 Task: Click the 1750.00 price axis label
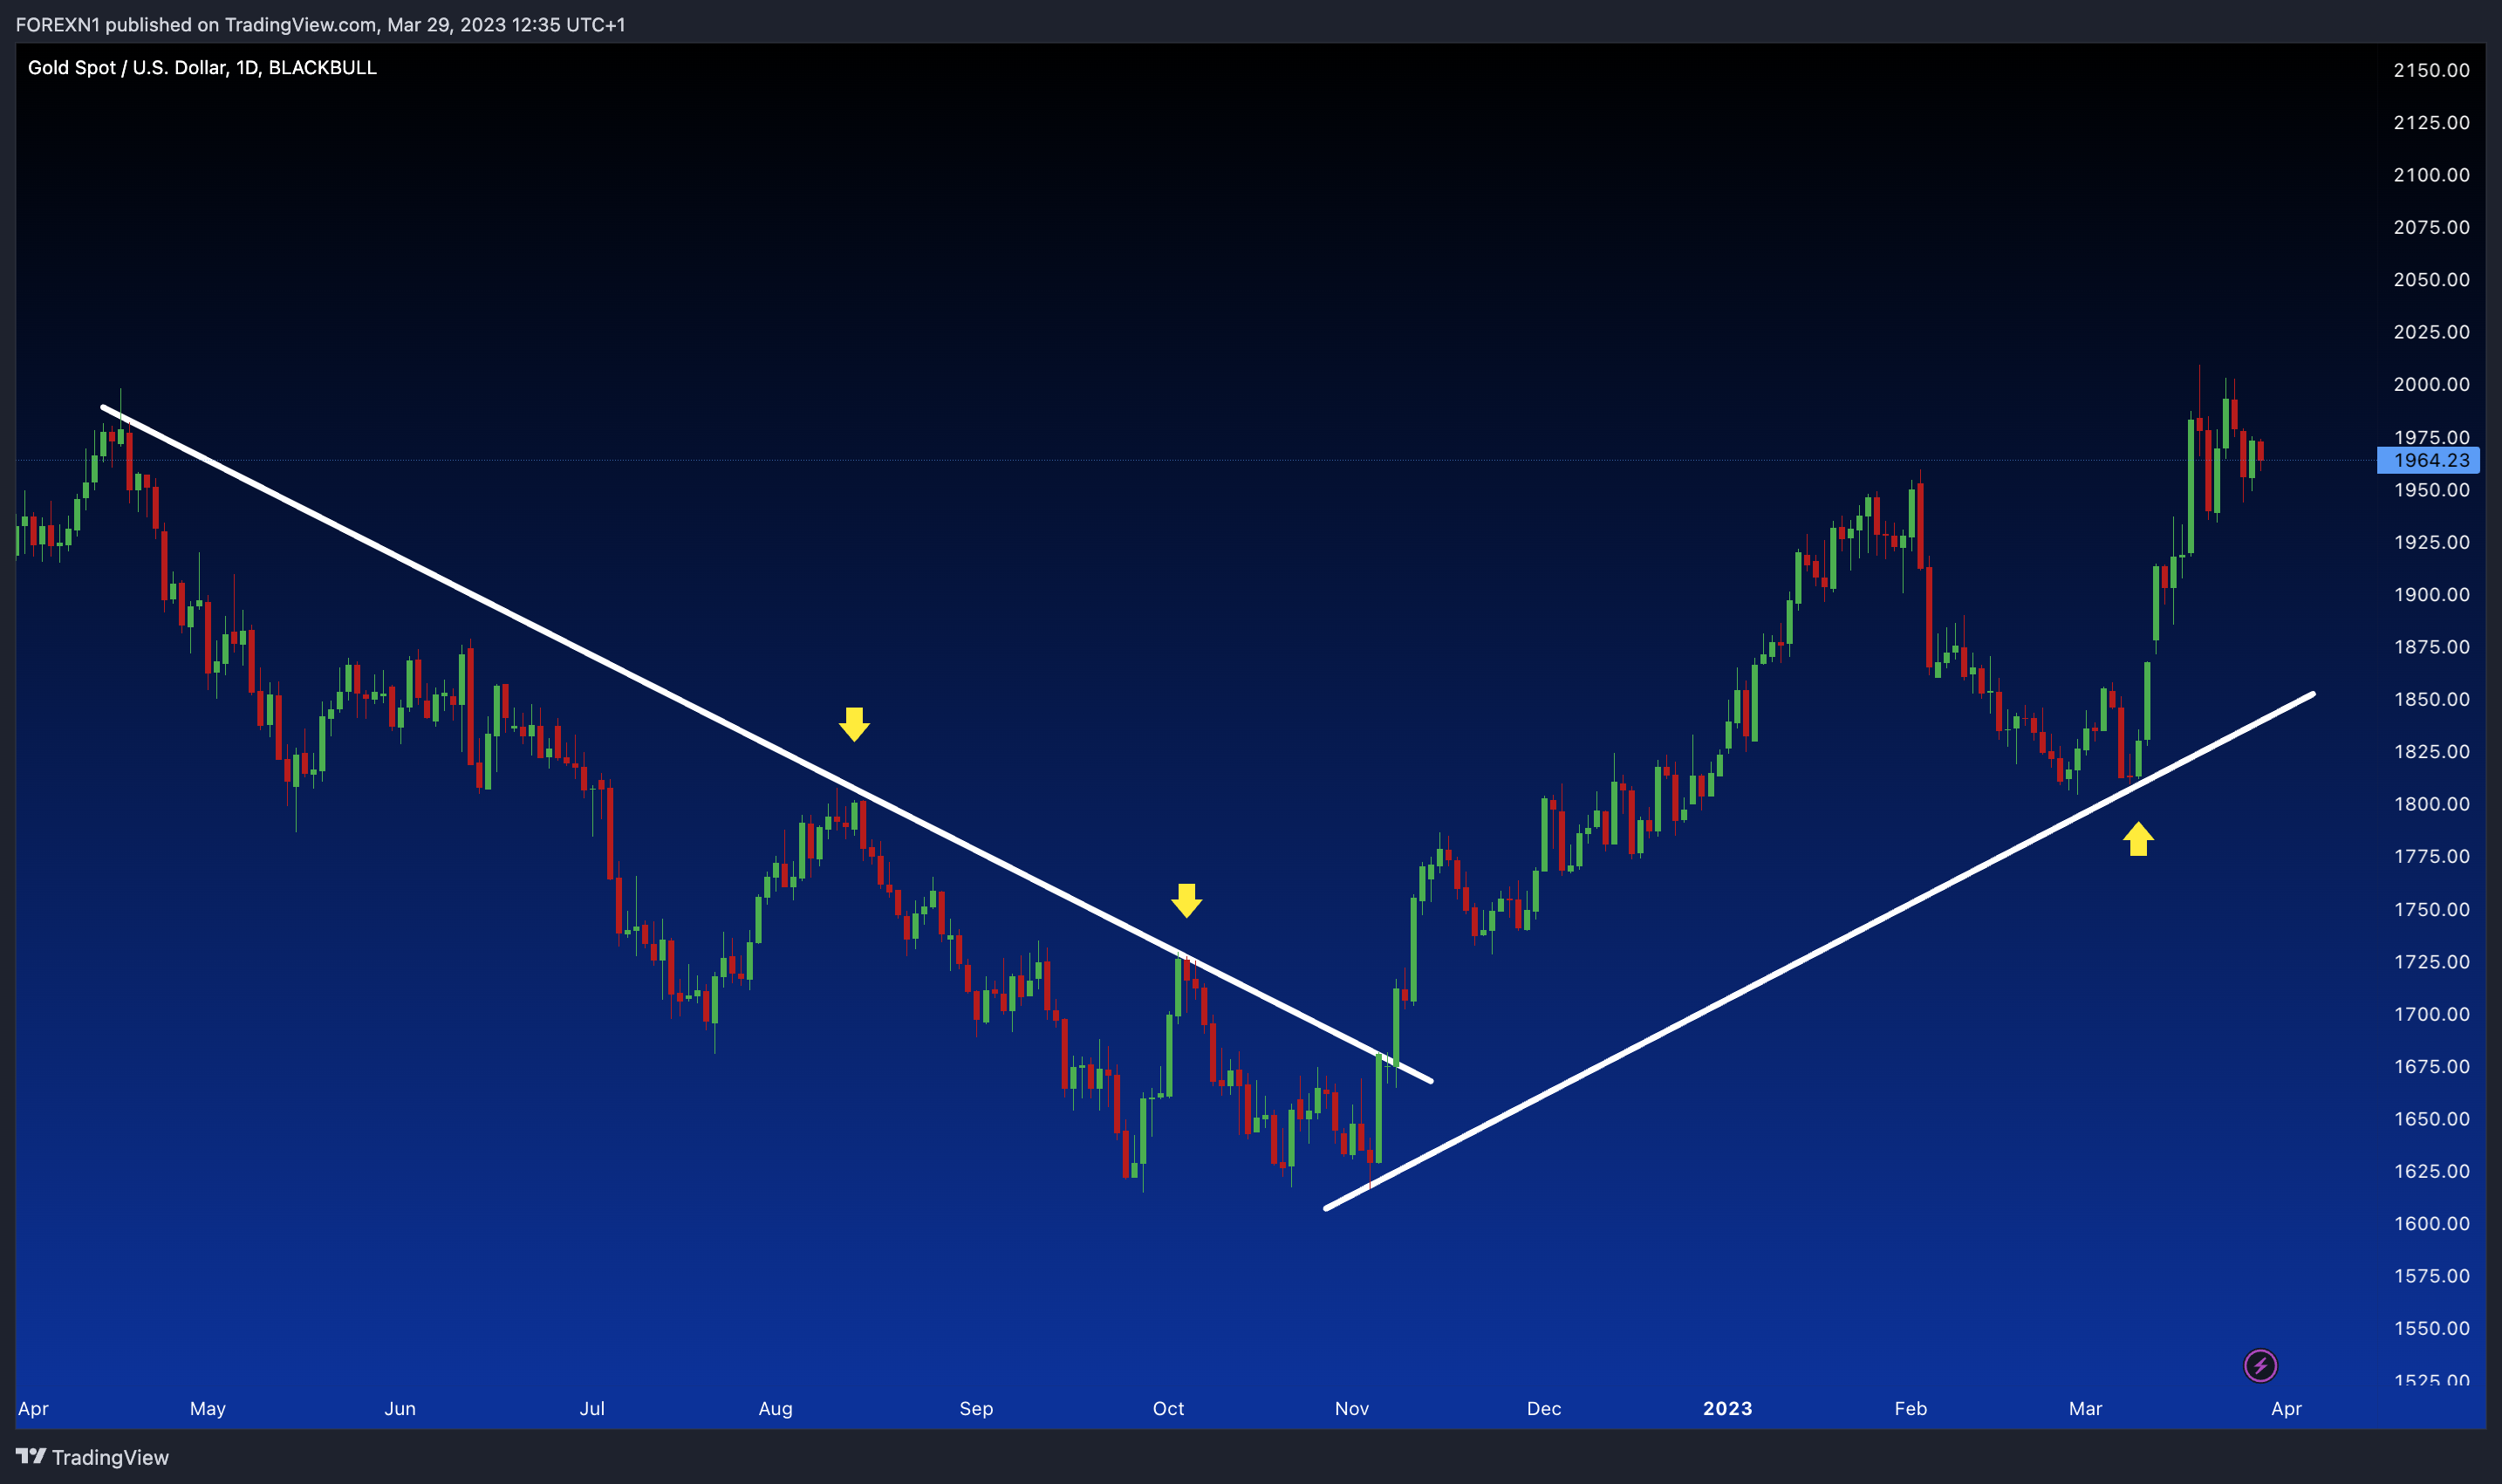tap(2431, 909)
